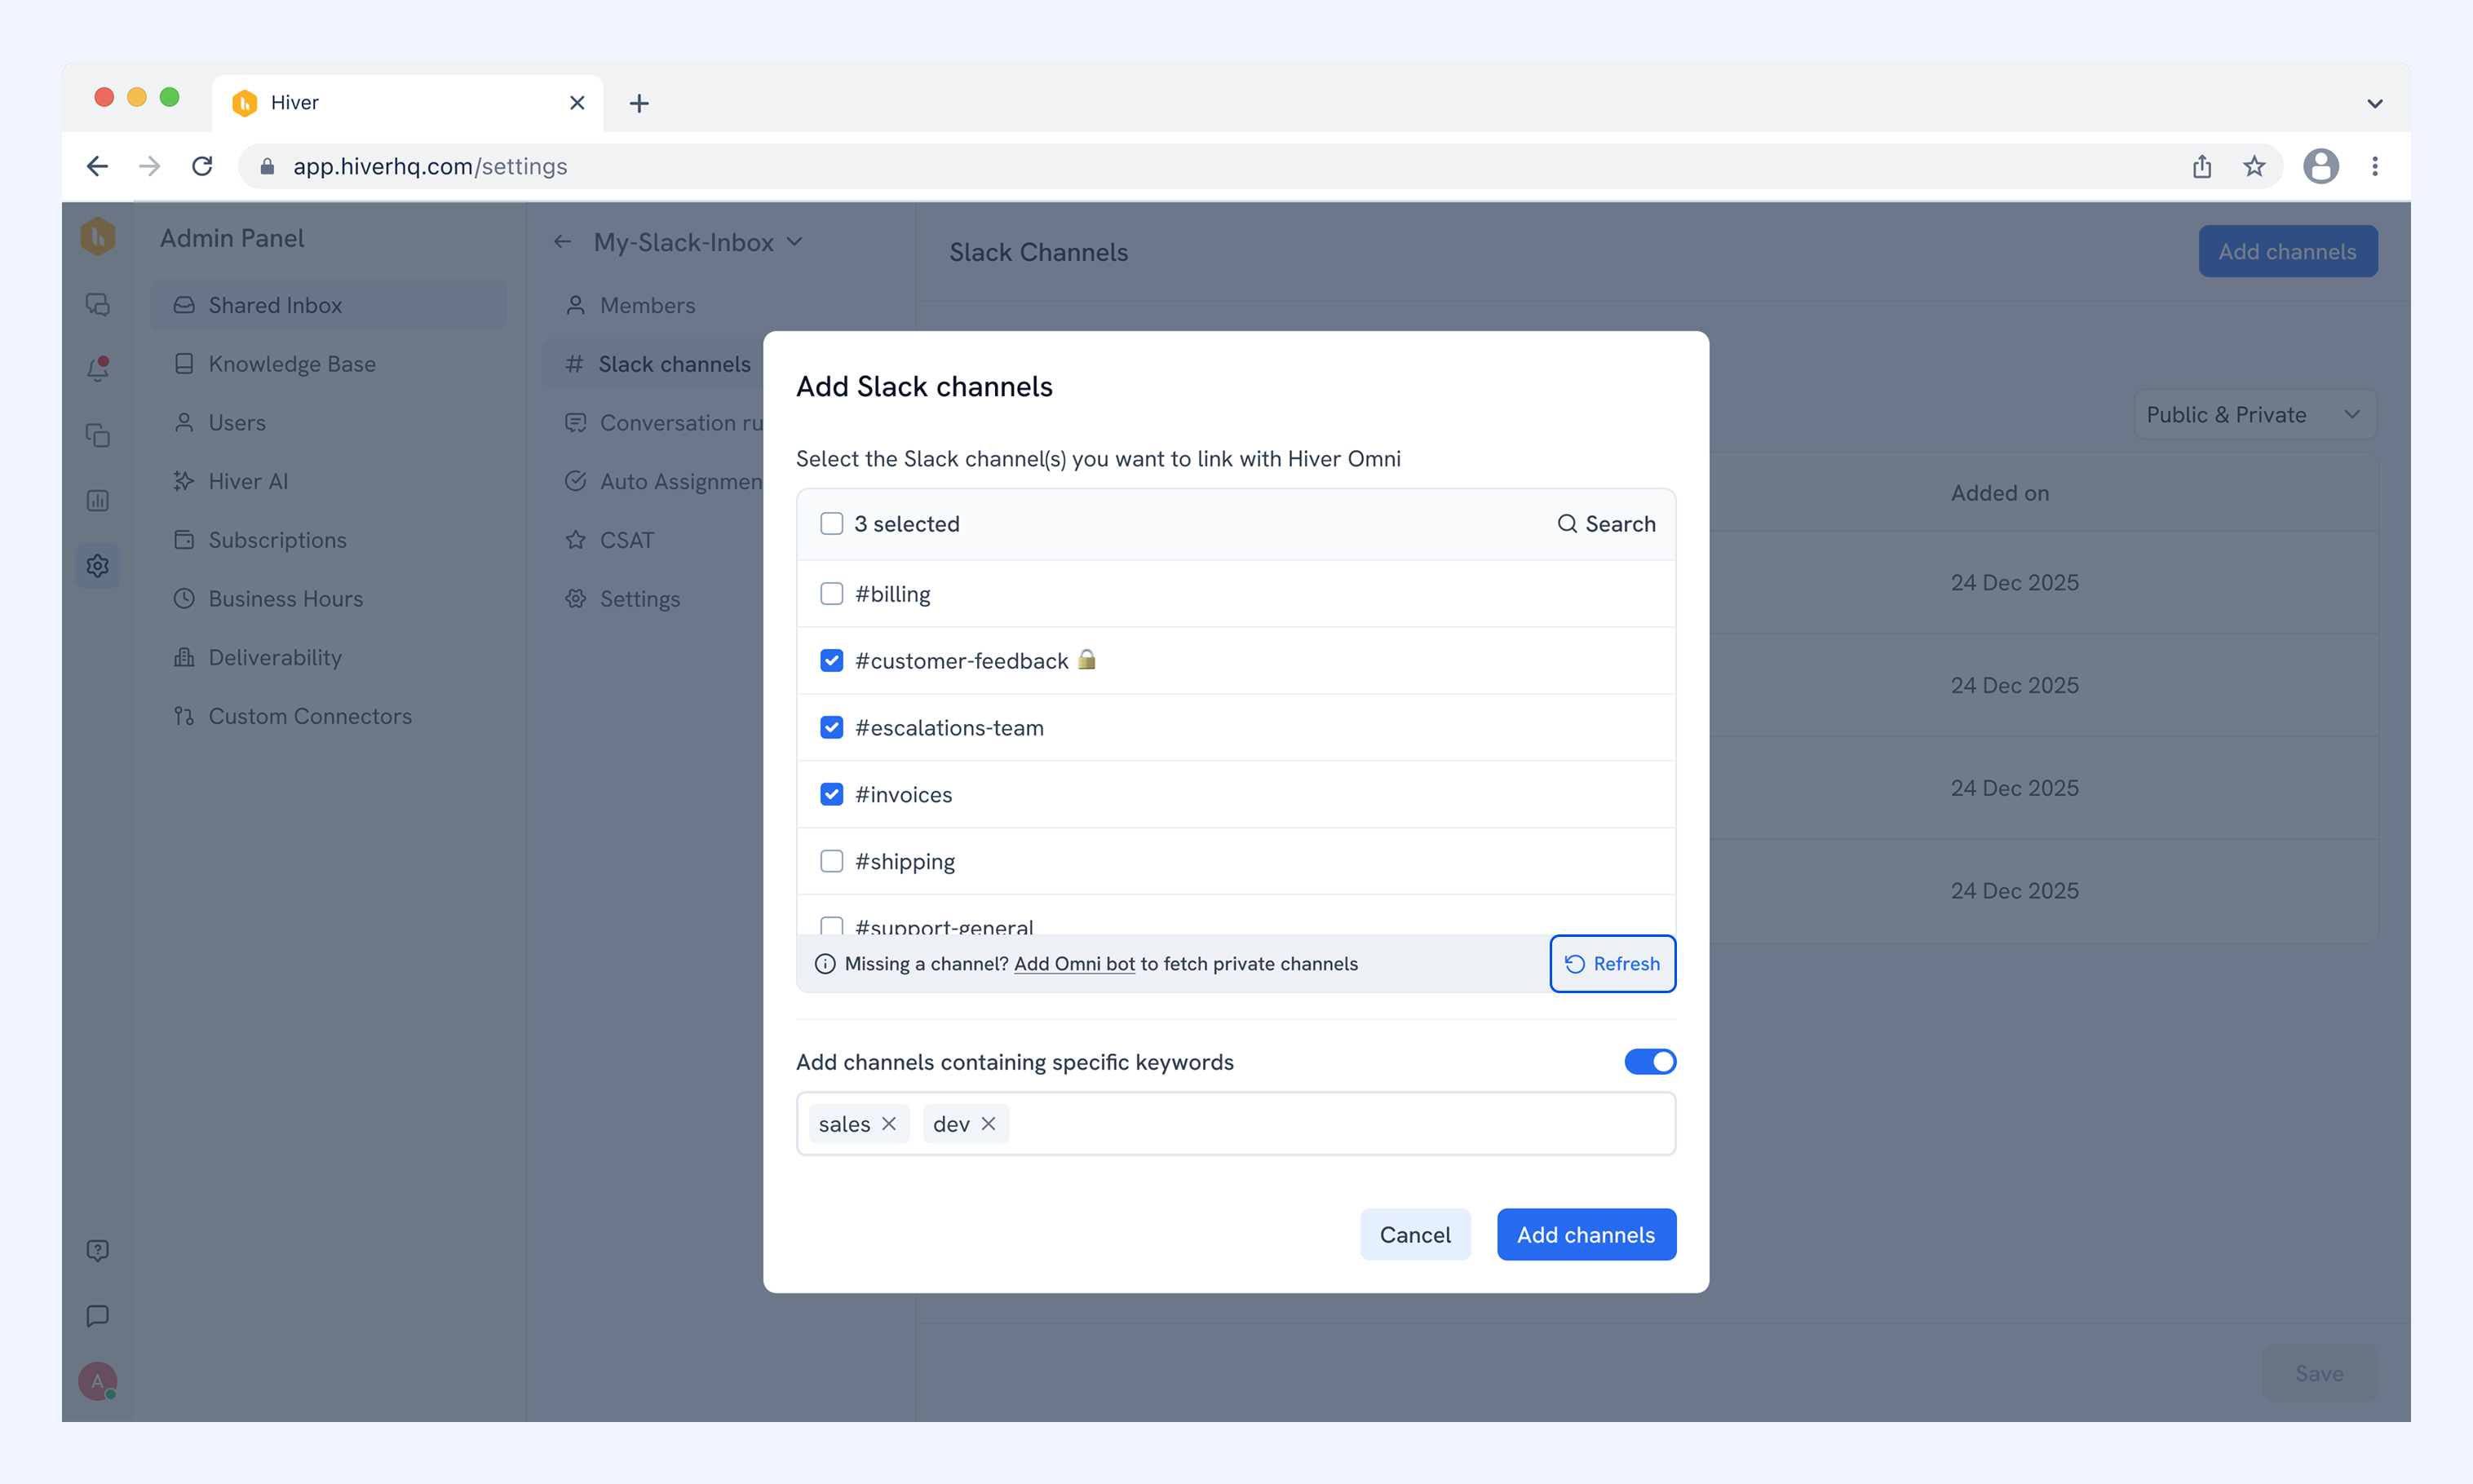The width and height of the screenshot is (2473, 1484).
Task: Select the Members menu item
Action: tap(646, 306)
